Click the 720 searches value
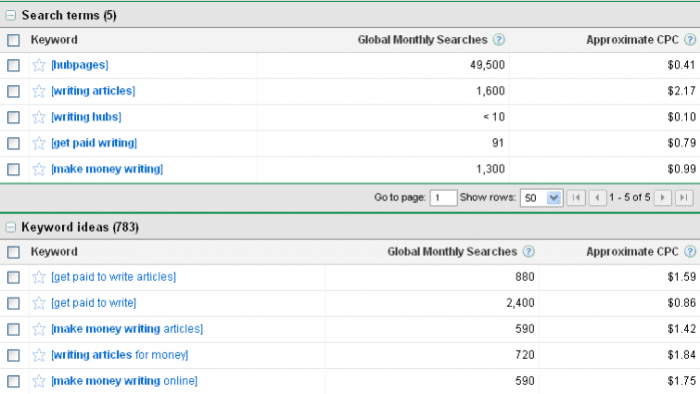Image resolution: width=700 pixels, height=394 pixels. [x=525, y=355]
